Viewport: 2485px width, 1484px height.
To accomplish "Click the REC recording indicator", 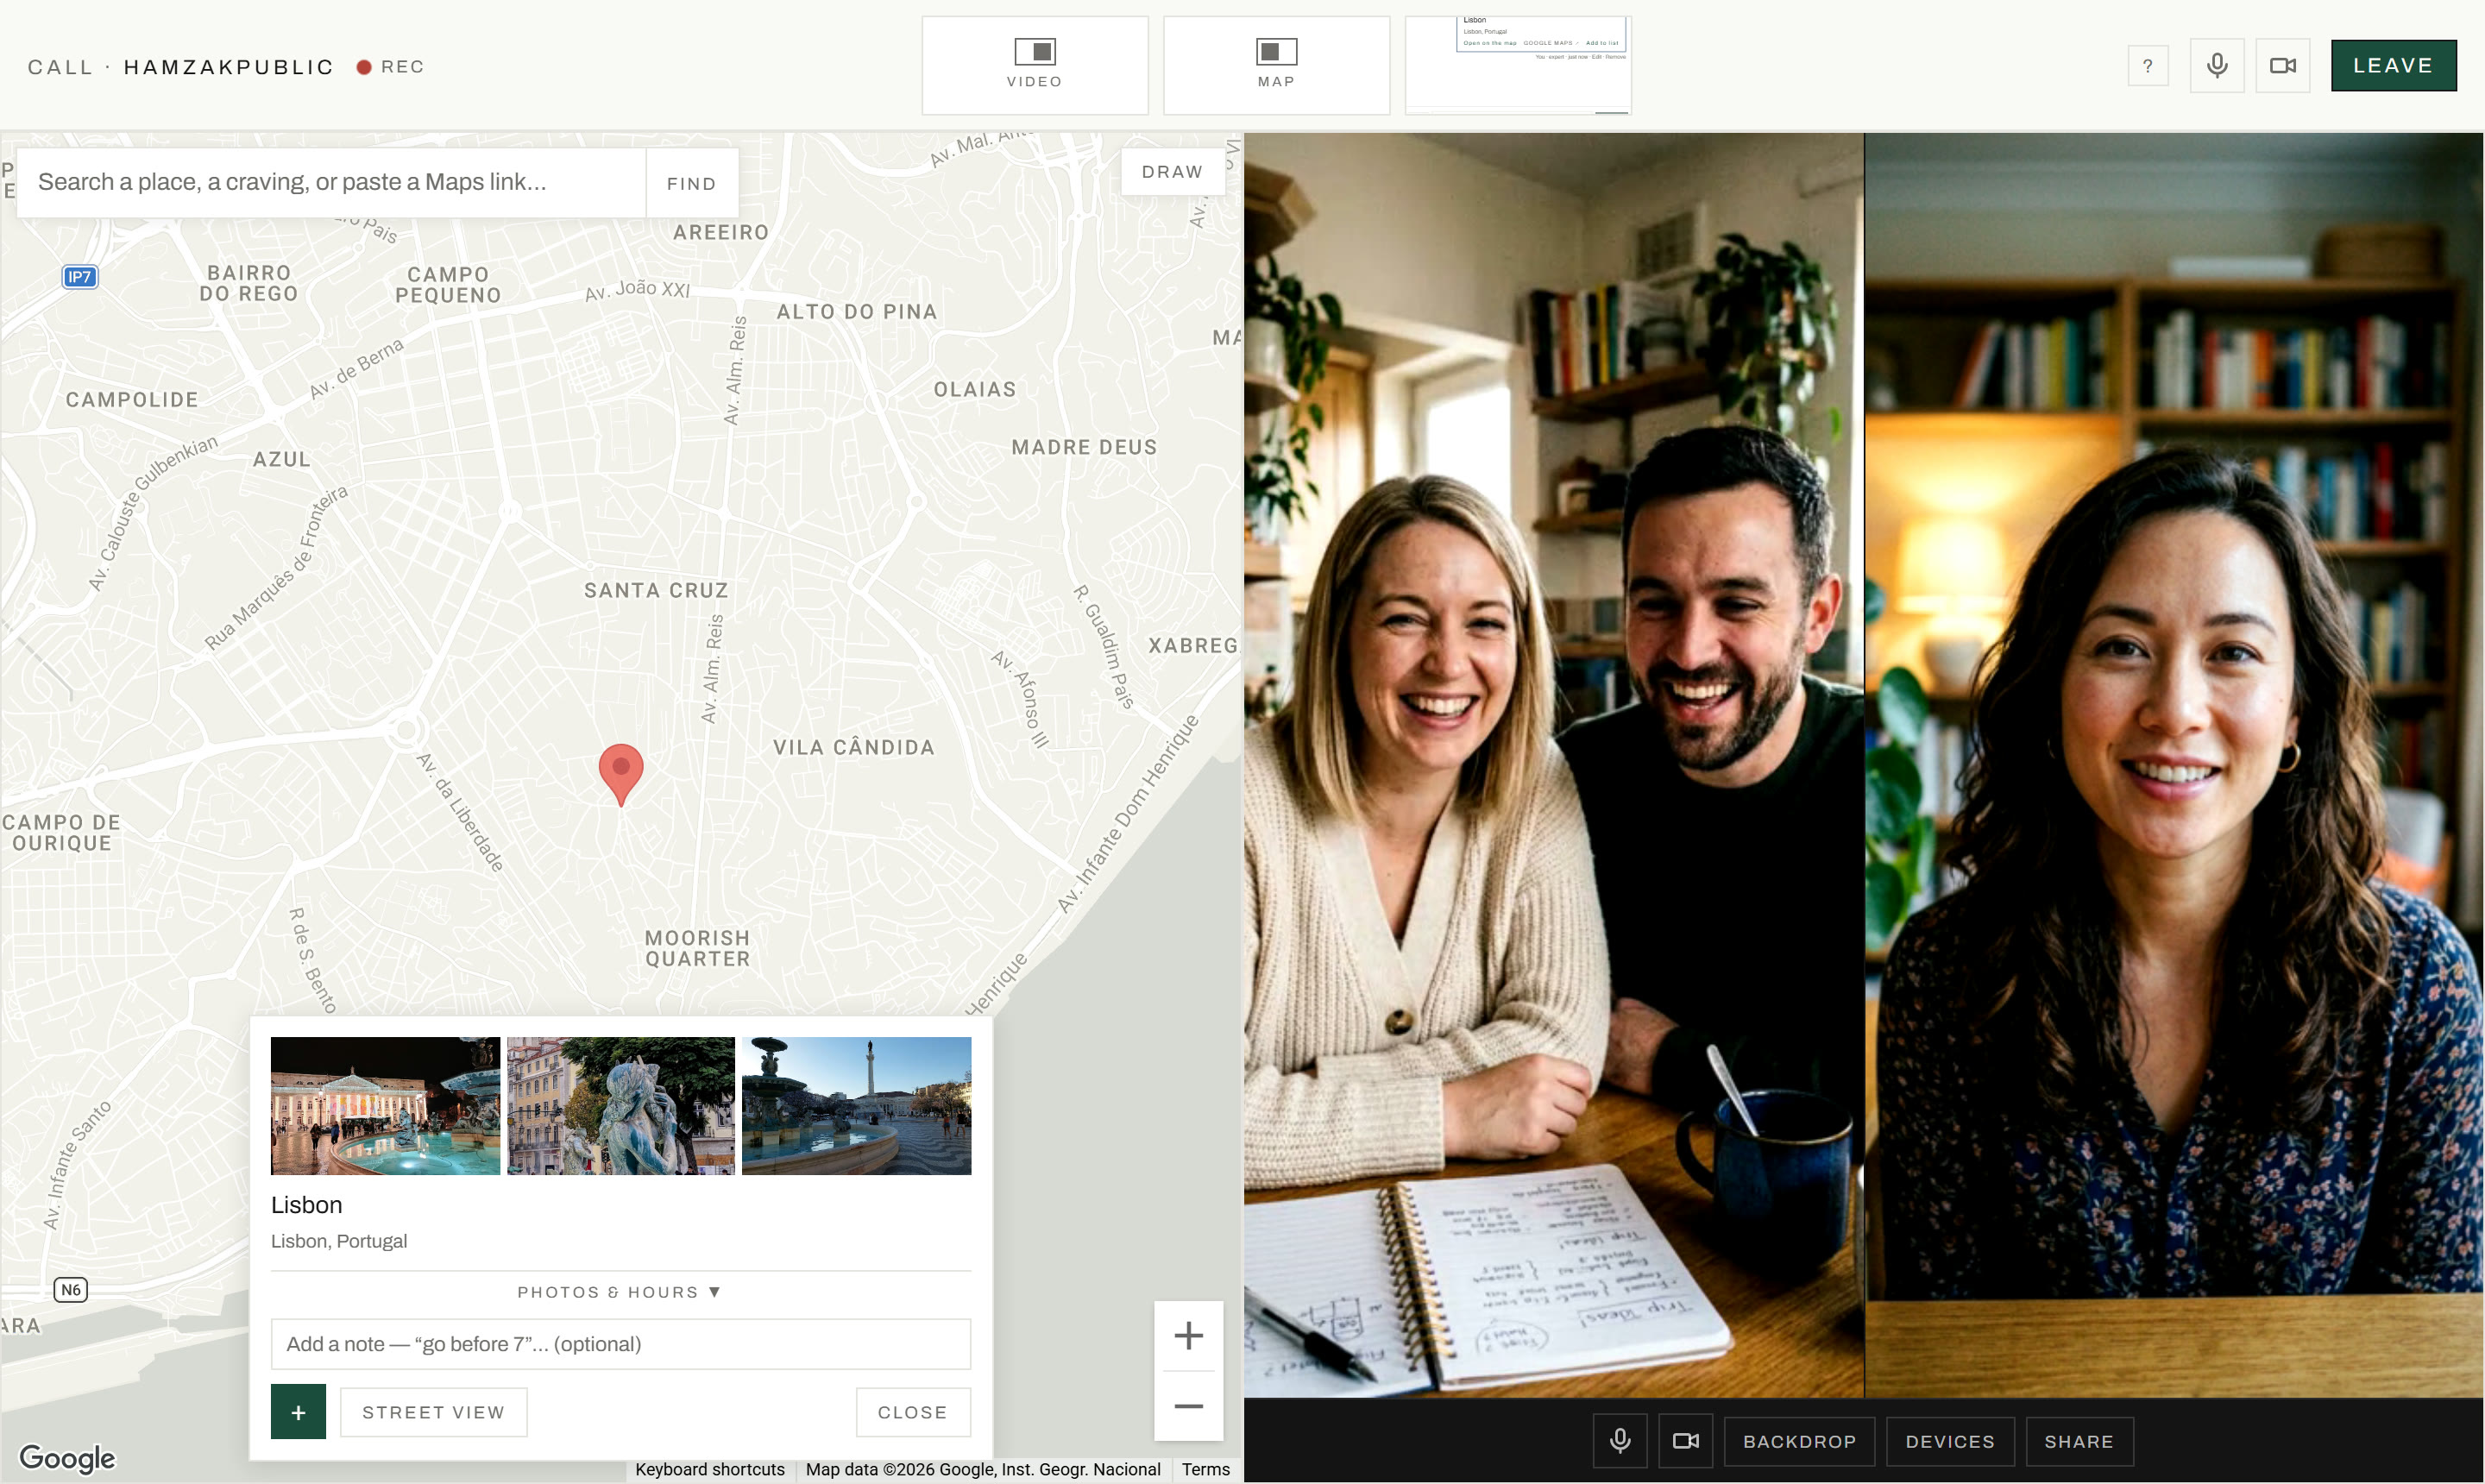I will [391, 67].
